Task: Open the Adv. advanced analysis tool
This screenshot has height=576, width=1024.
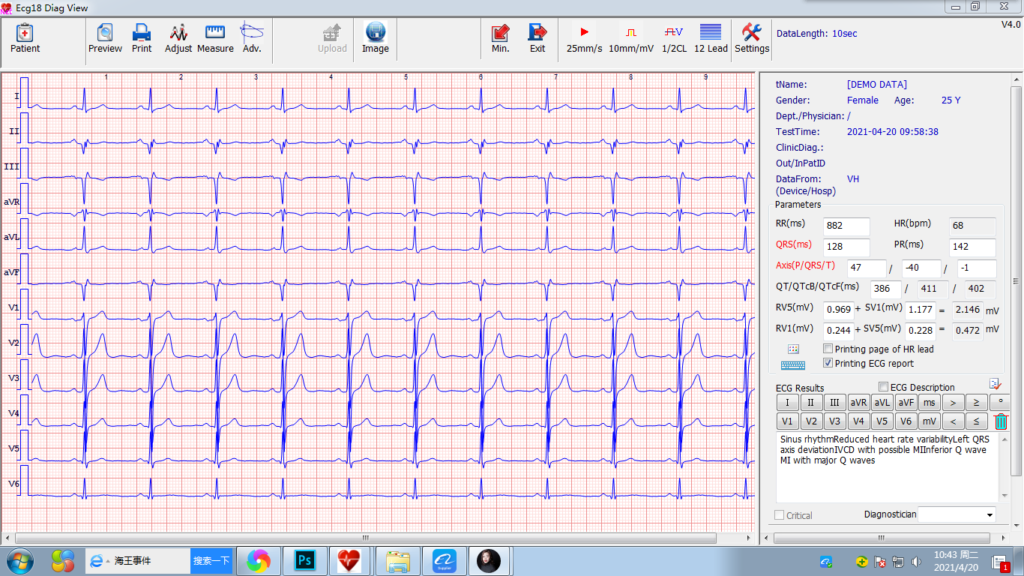Action: (252, 39)
